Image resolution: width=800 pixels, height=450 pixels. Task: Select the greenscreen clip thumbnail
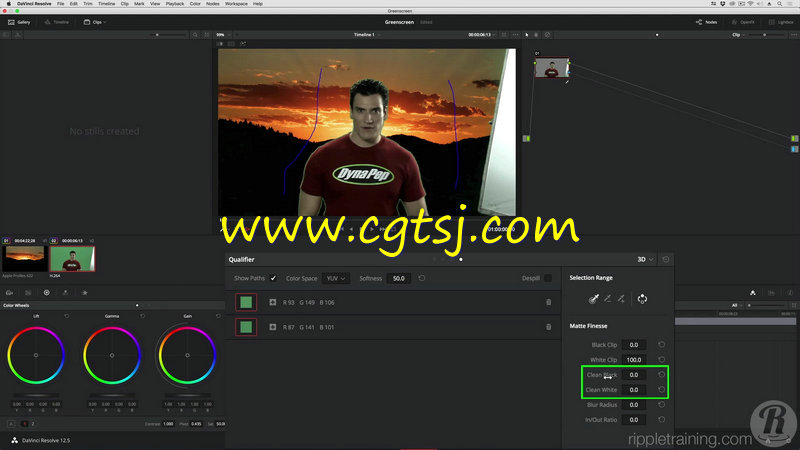click(72, 259)
